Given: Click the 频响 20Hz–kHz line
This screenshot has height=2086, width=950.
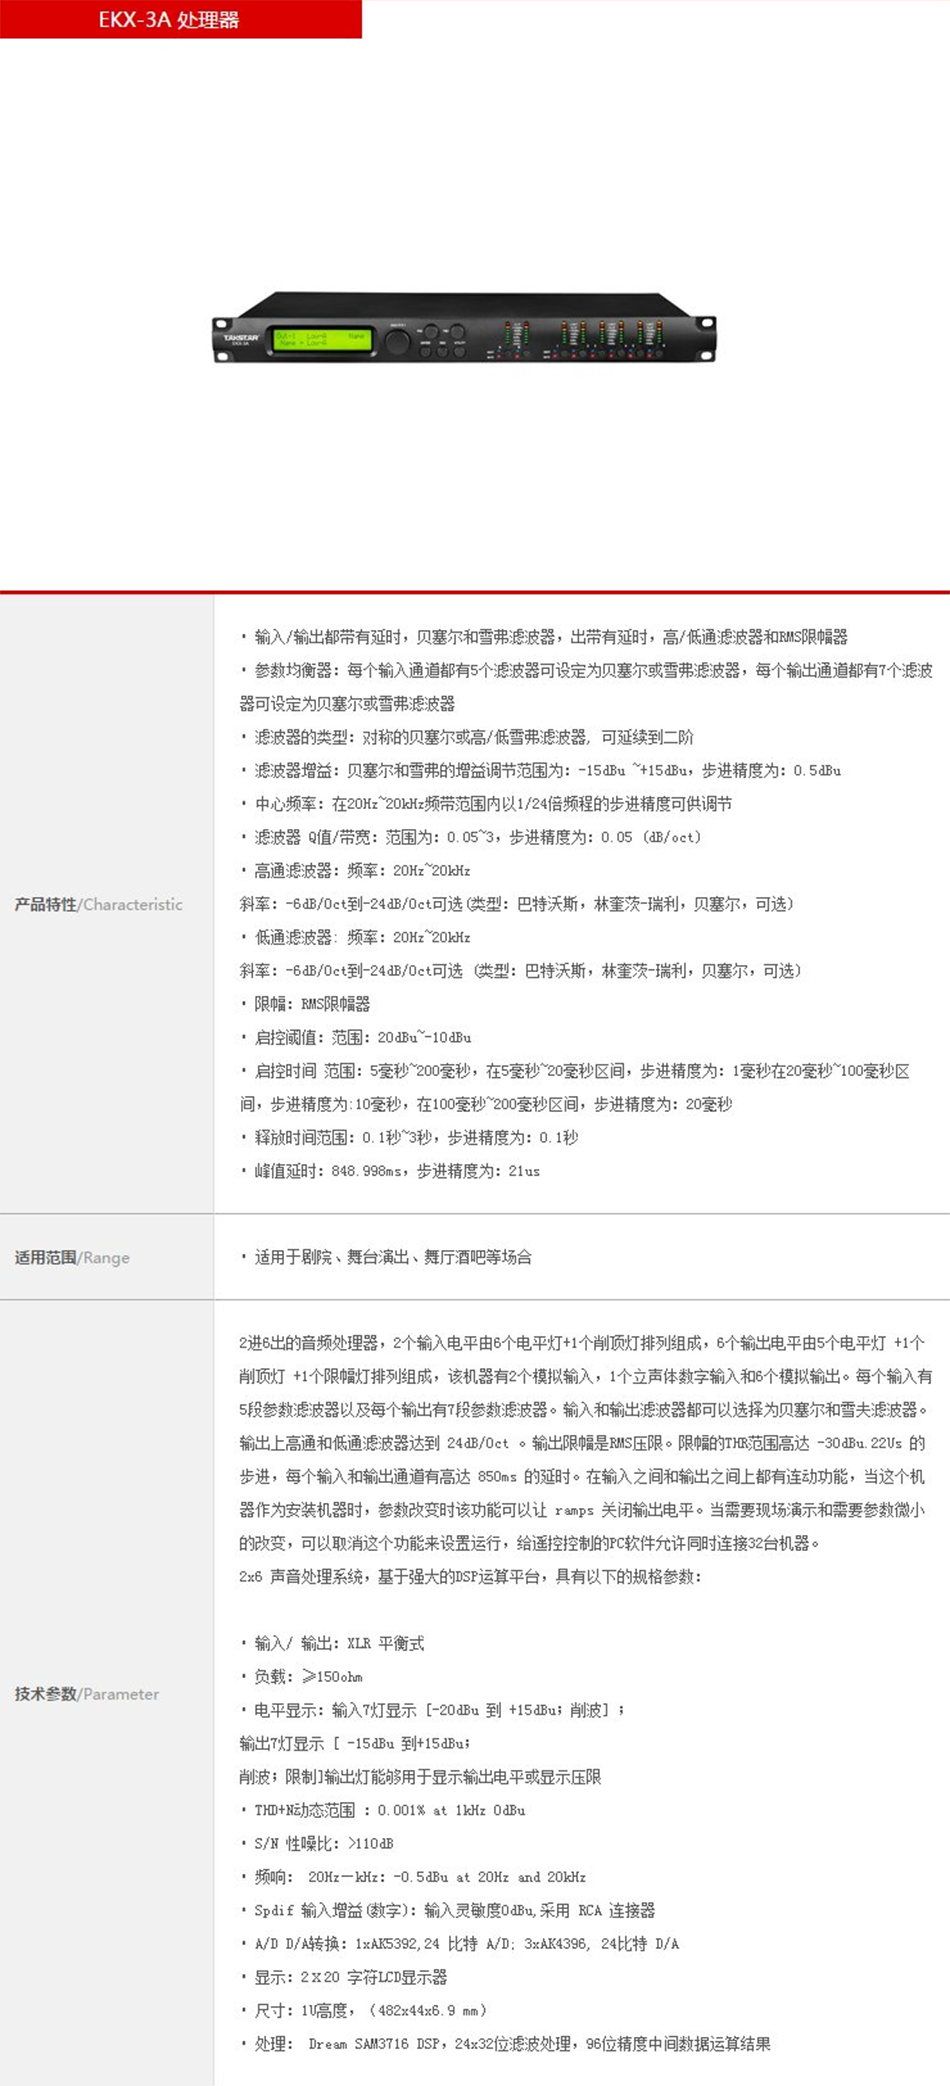Looking at the screenshot, I should coord(413,1877).
